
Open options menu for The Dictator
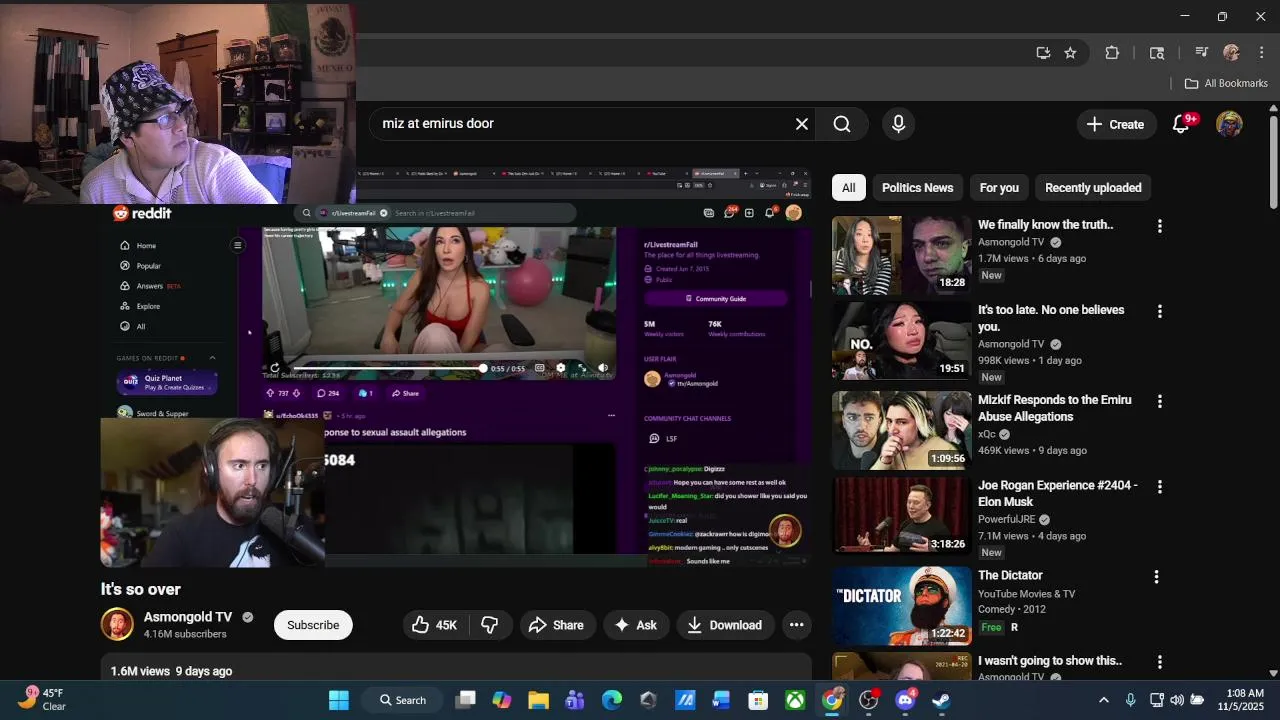[x=1156, y=577]
